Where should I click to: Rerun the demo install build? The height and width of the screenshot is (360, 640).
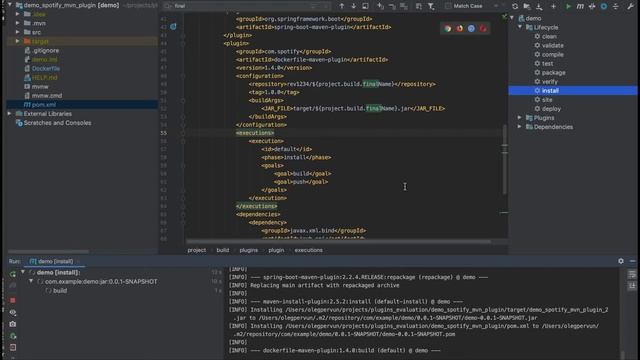(13, 274)
